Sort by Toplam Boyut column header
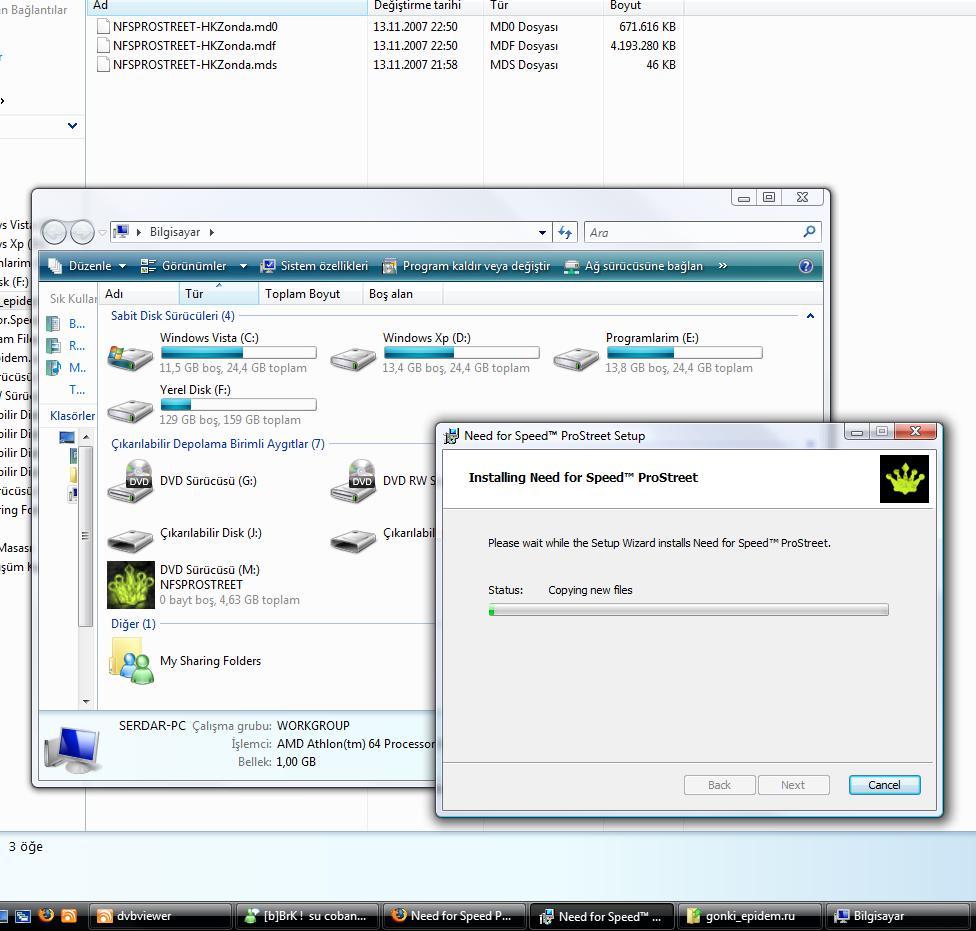The image size is (976, 931). 310,294
